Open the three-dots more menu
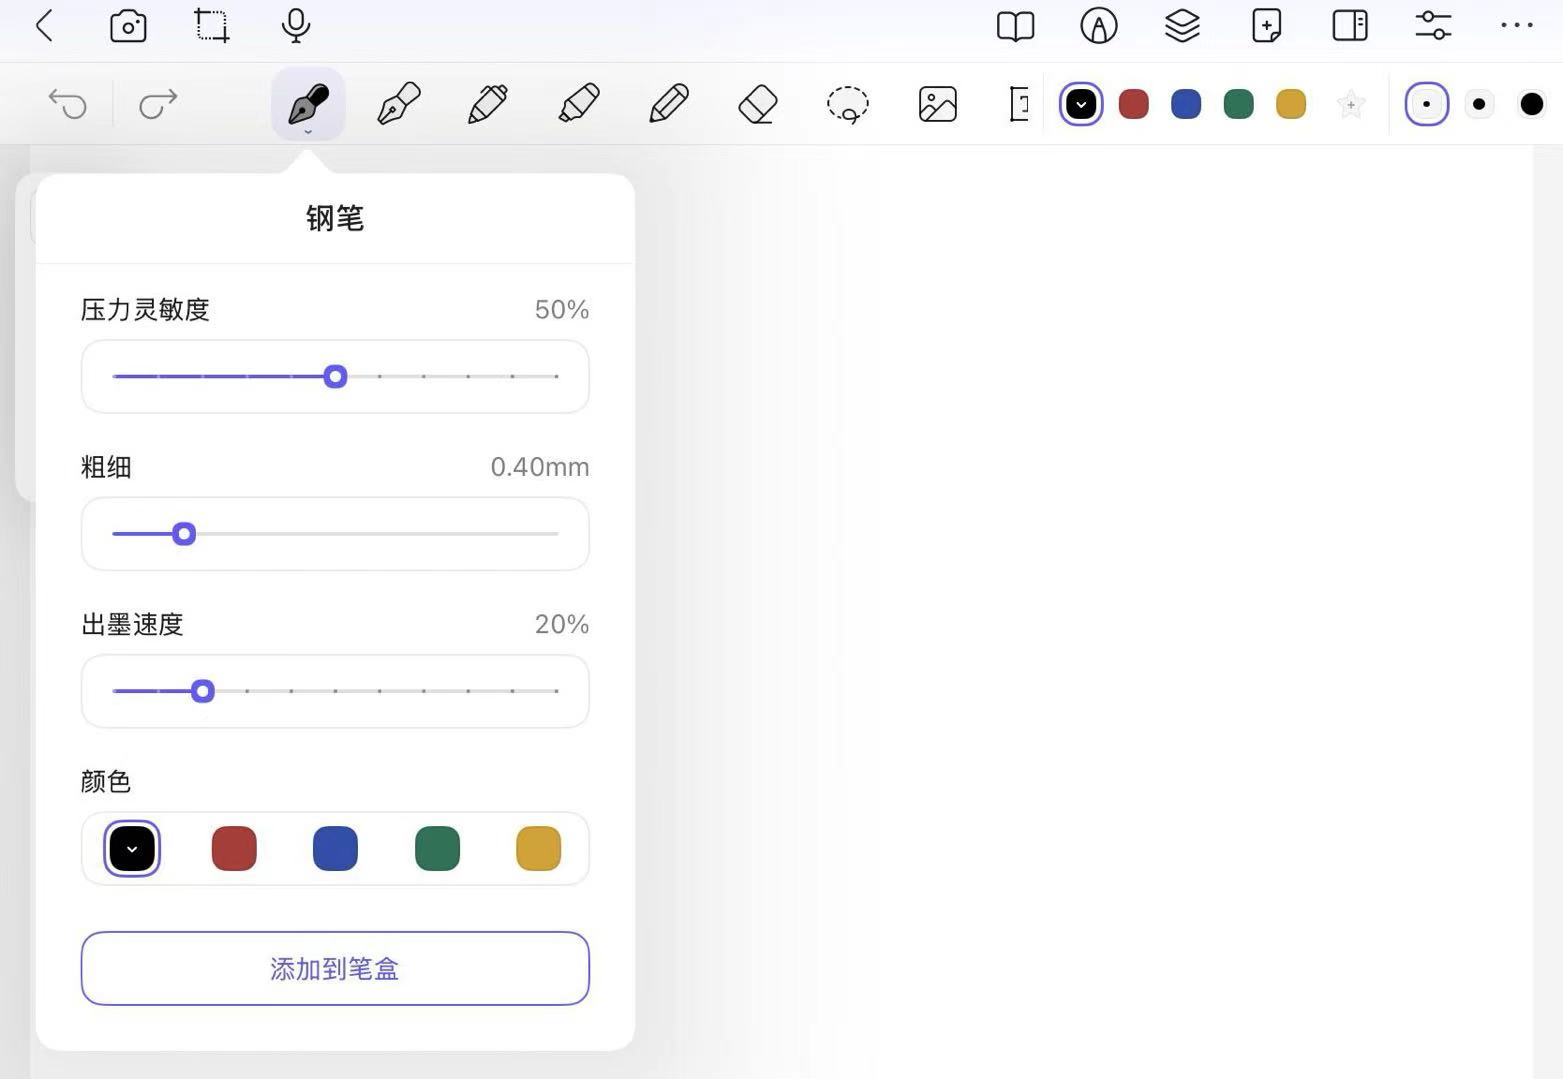Viewport: 1563px width, 1079px height. [1516, 26]
